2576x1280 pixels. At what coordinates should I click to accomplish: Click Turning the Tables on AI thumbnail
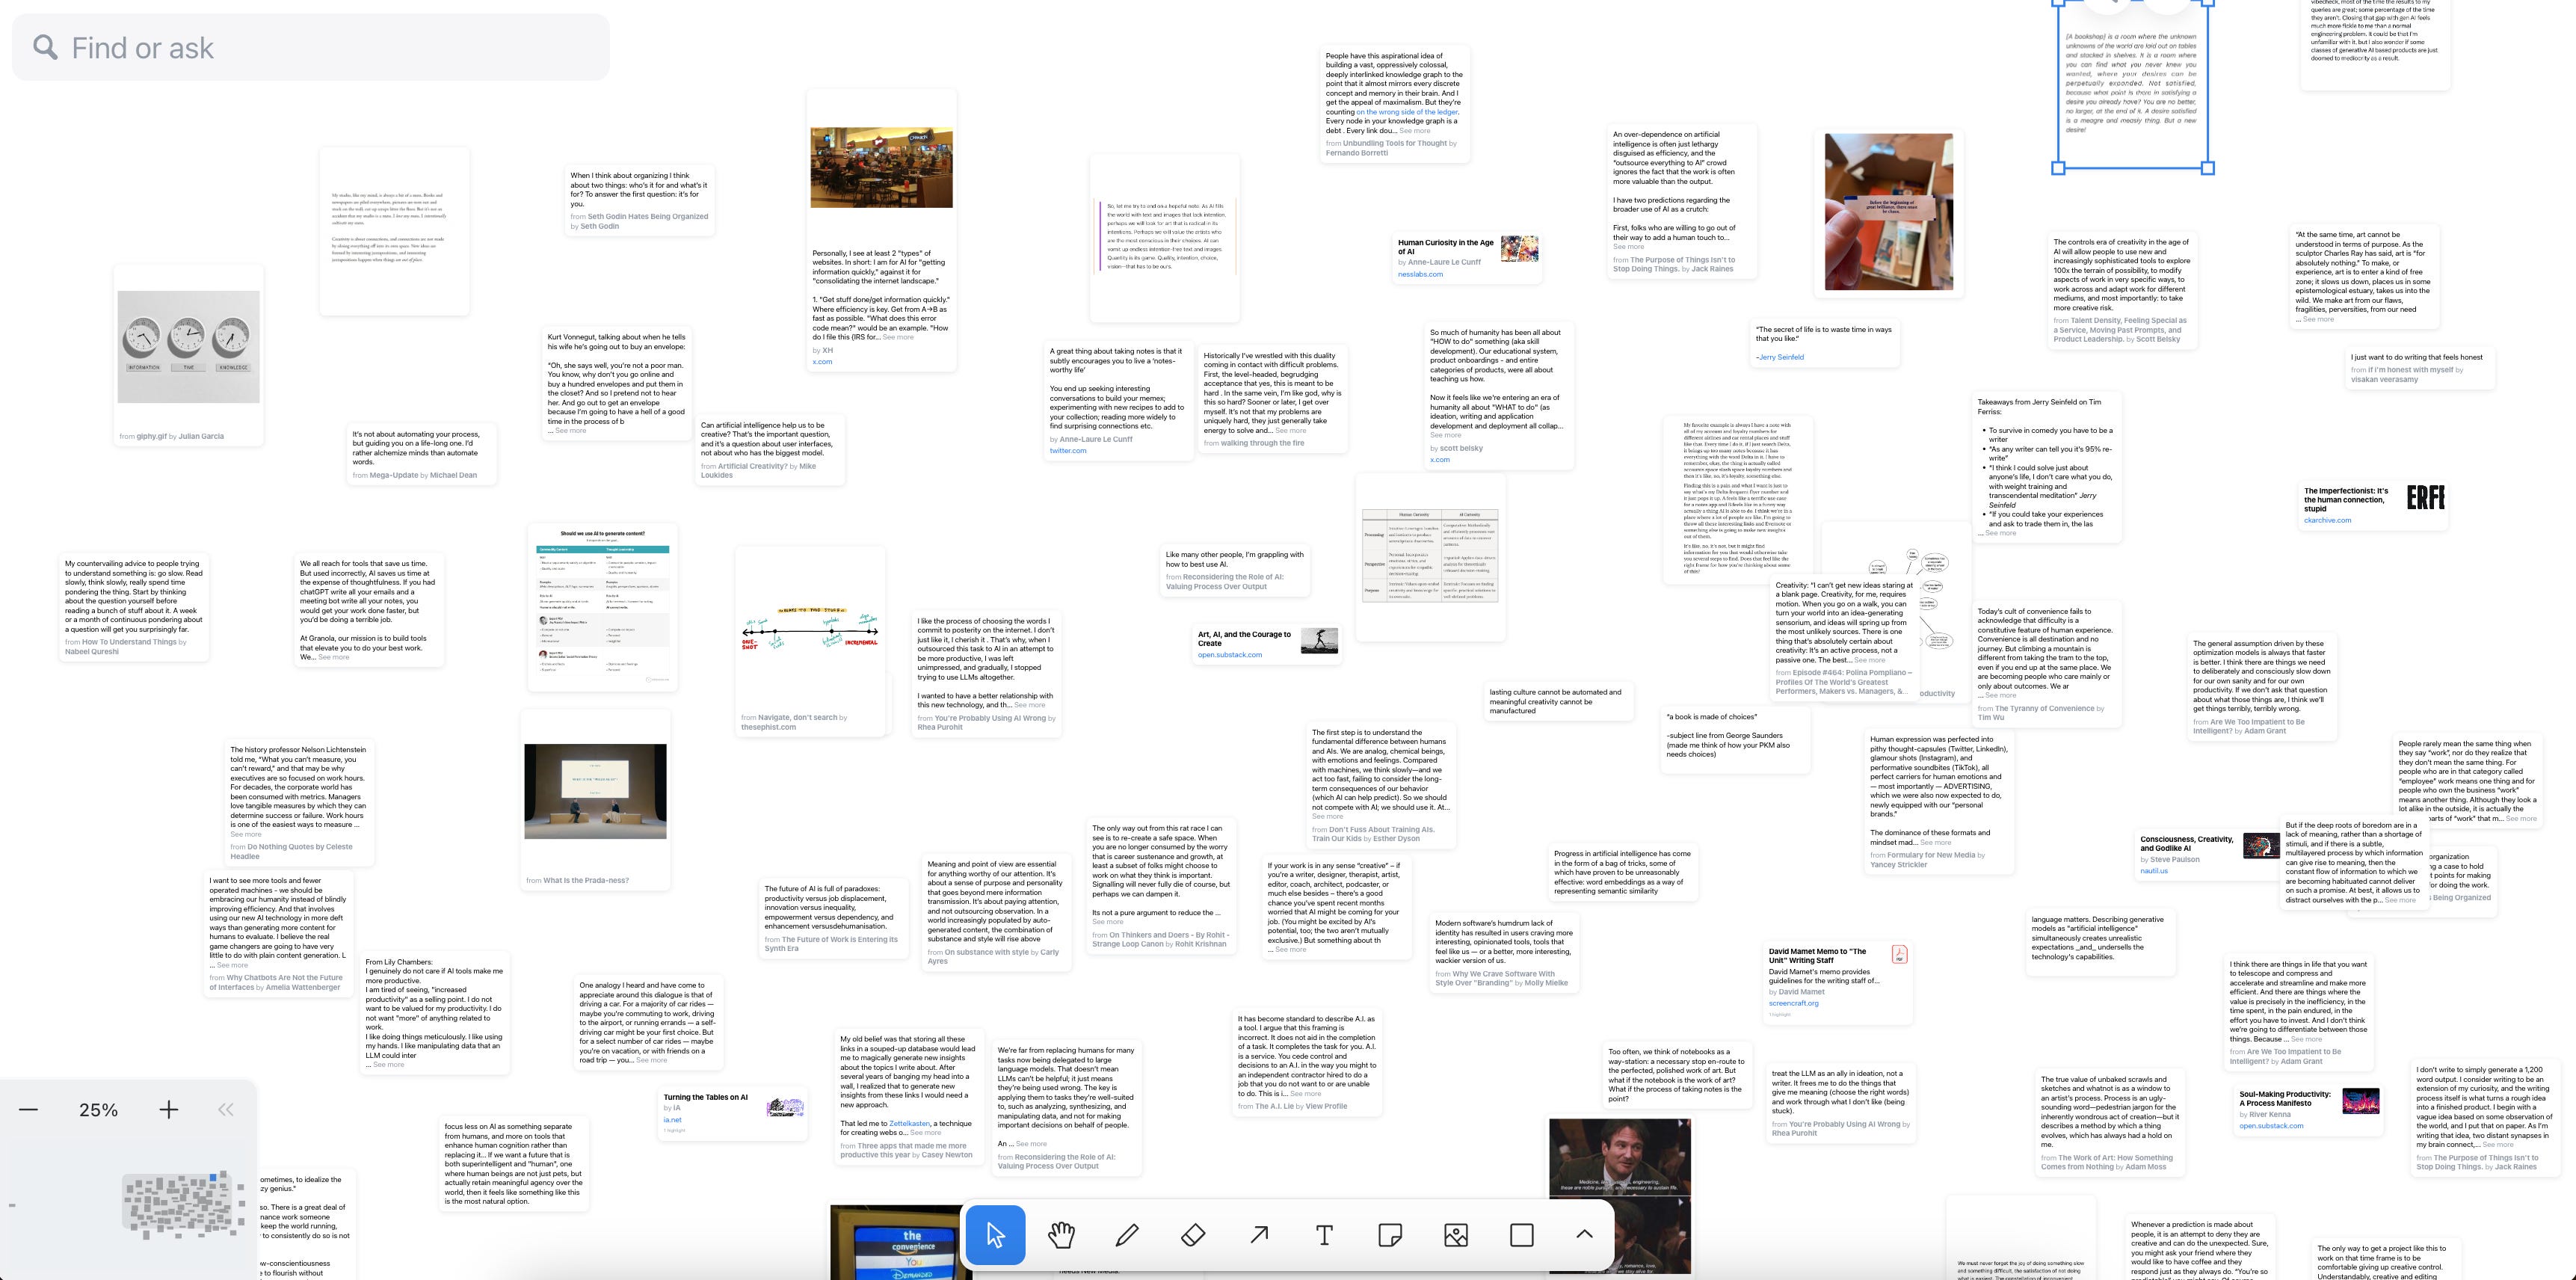pos(785,1107)
